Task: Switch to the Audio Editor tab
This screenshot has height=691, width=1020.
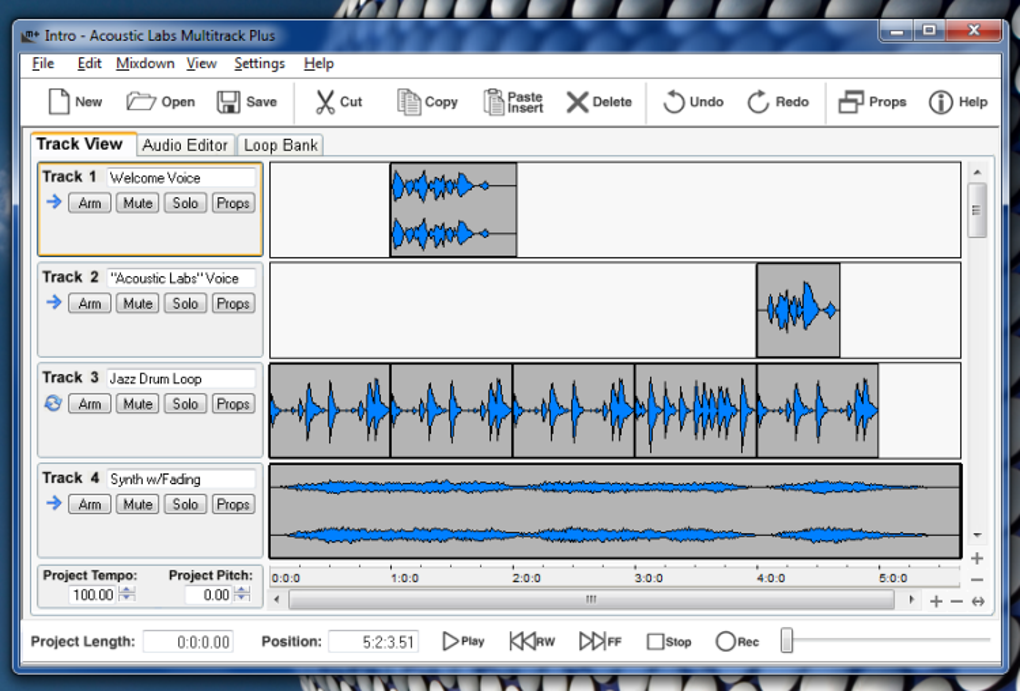Action: tap(185, 145)
